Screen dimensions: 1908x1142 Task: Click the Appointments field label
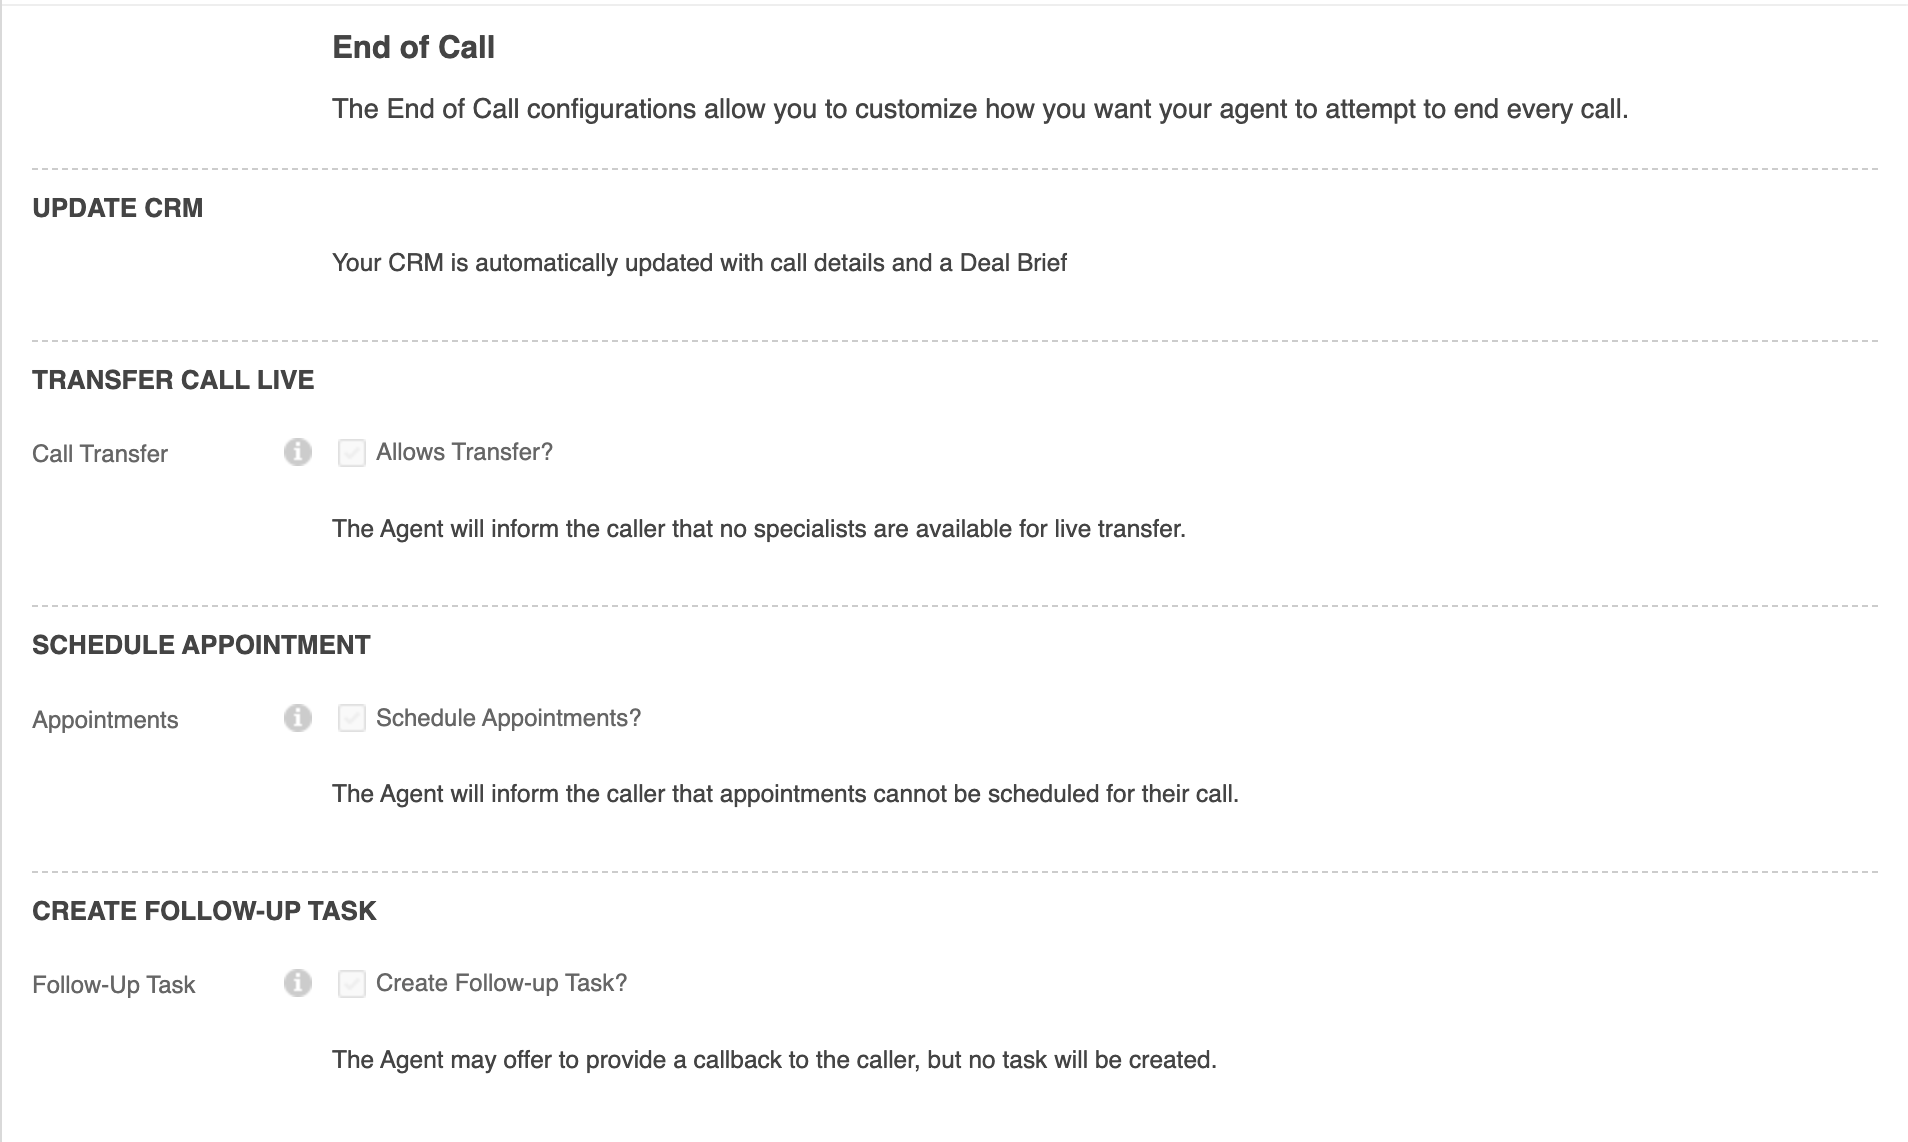(x=105, y=720)
